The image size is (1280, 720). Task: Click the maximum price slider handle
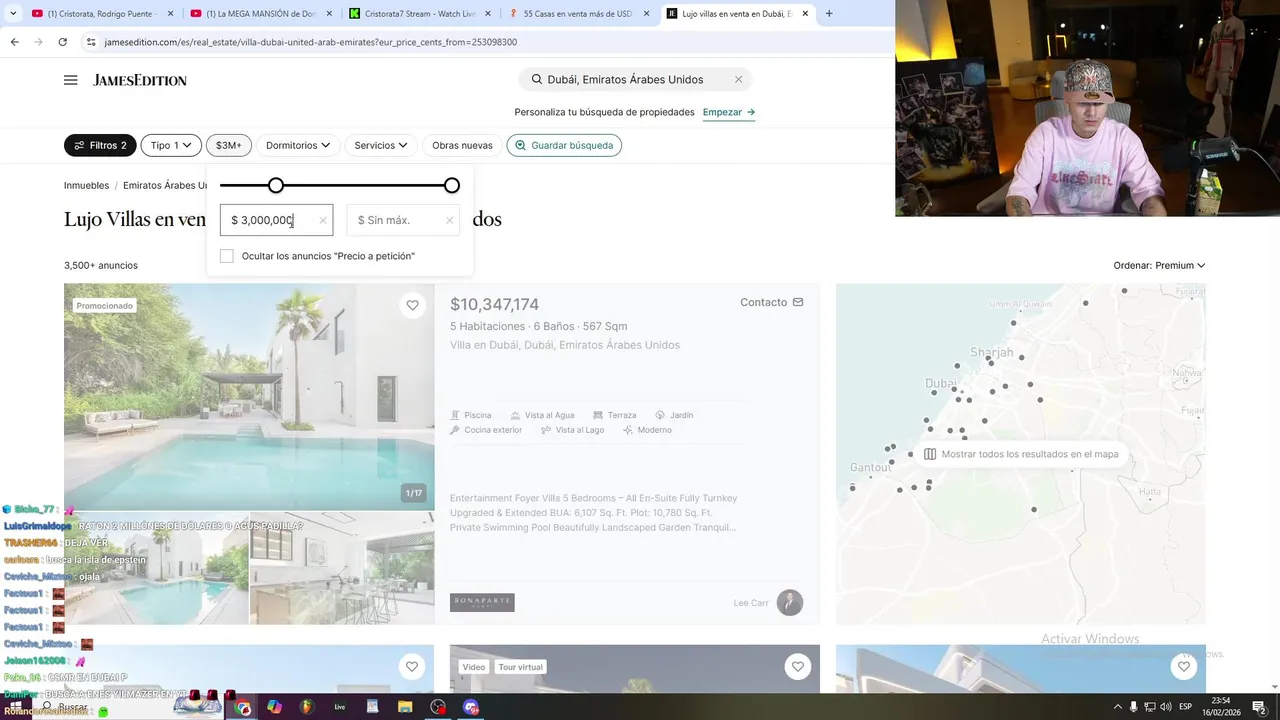[x=452, y=185]
